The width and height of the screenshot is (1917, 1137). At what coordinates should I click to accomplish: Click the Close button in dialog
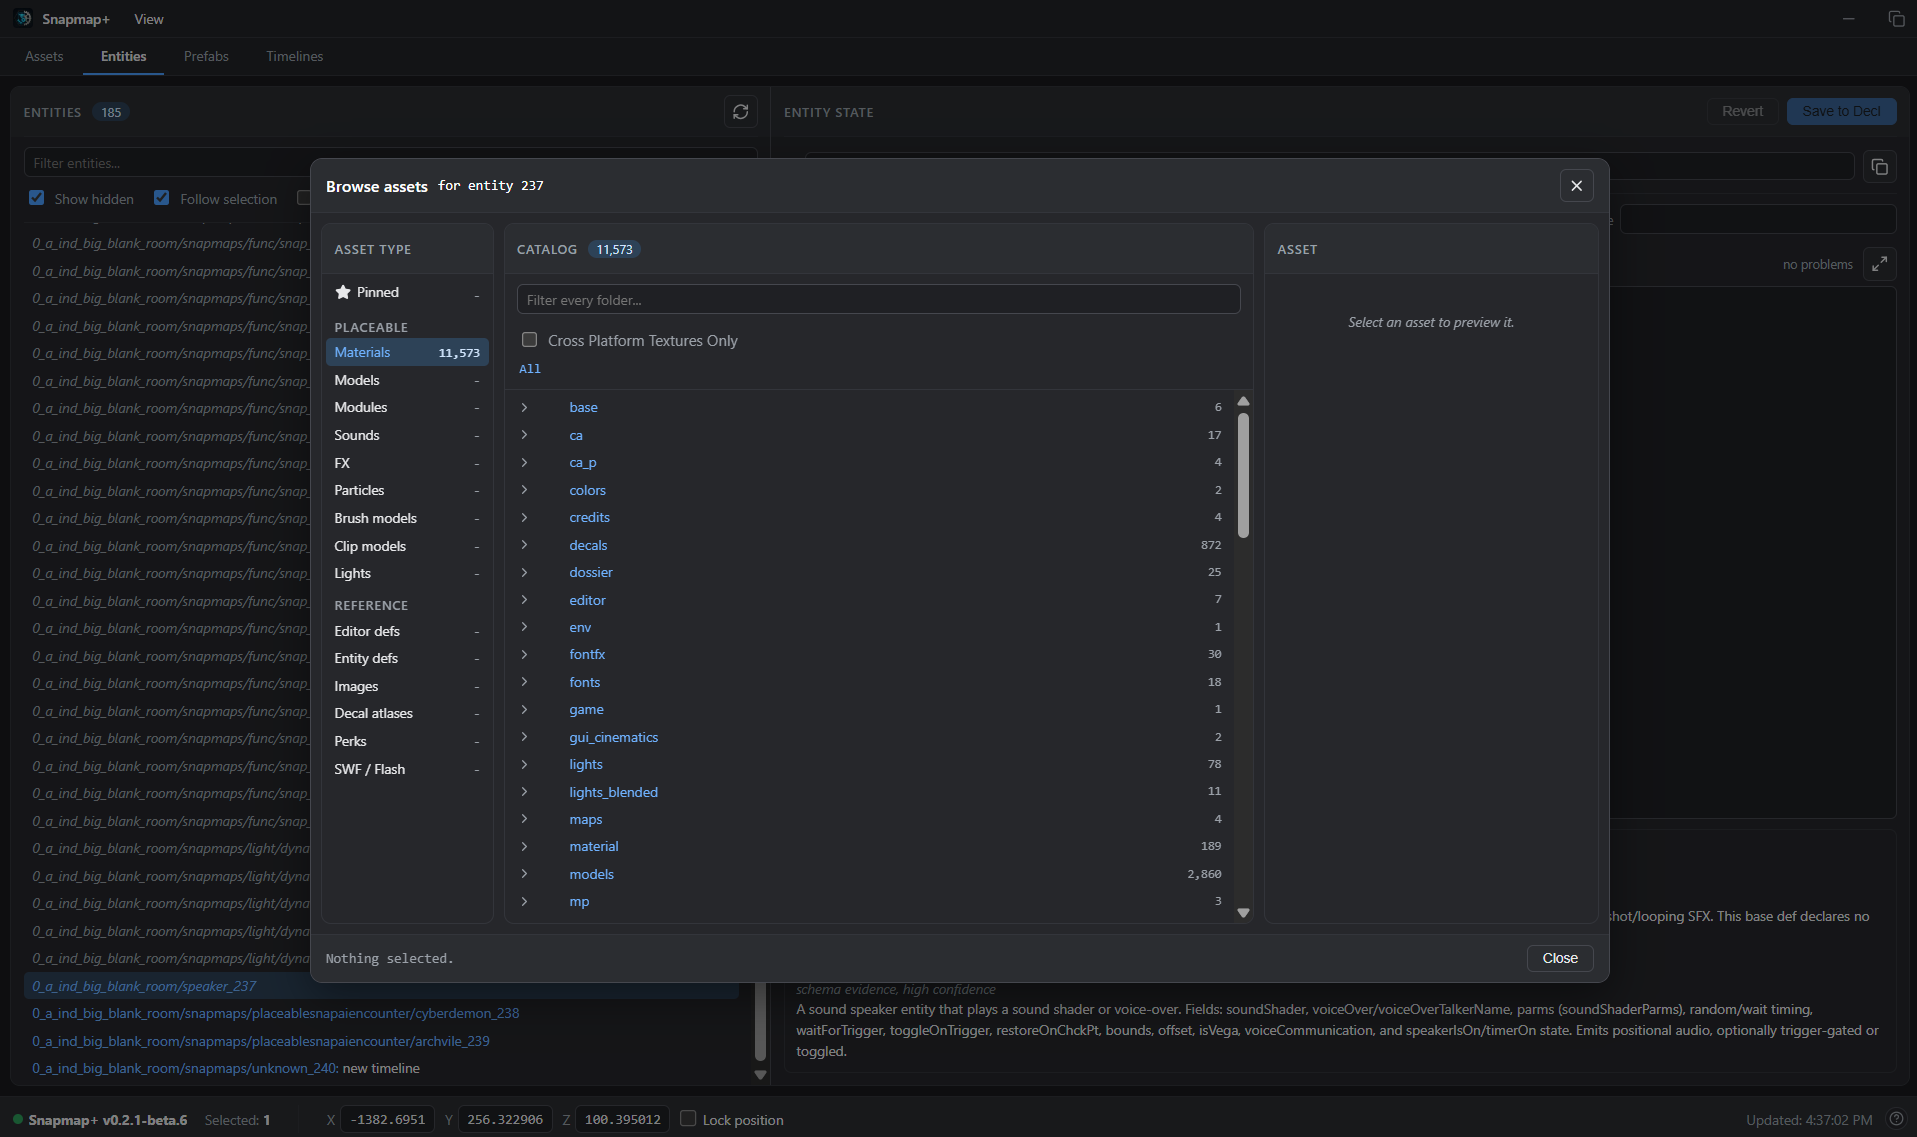pyautogui.click(x=1559, y=958)
